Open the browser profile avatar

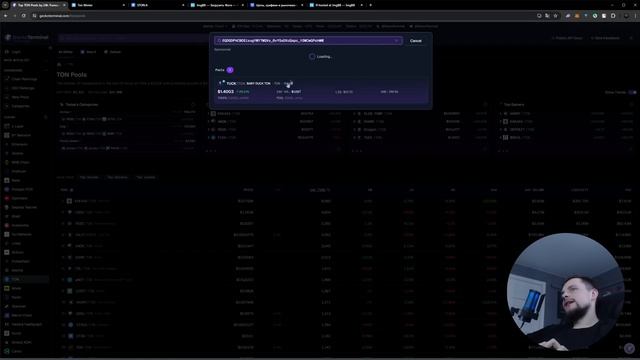point(626,16)
